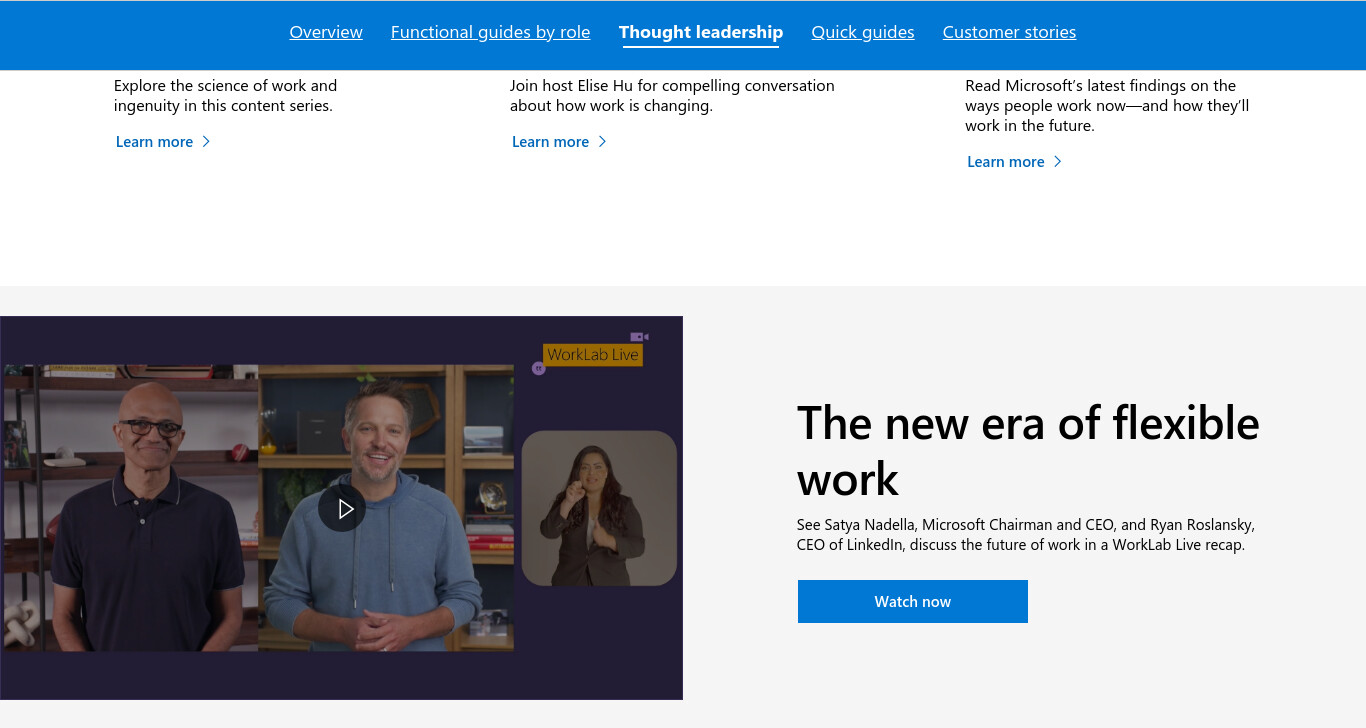Click the sign language interpreter inset

pos(599,508)
